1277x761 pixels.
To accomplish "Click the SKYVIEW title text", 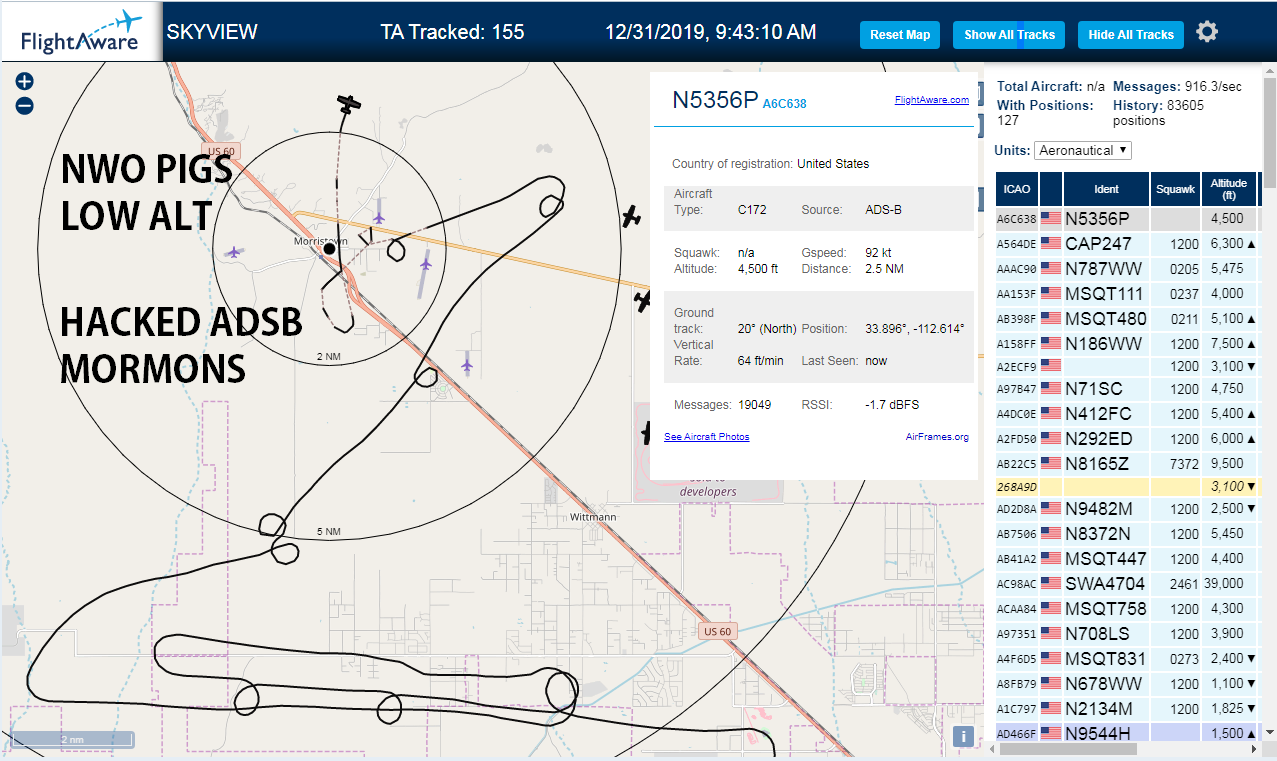I will [x=212, y=32].
